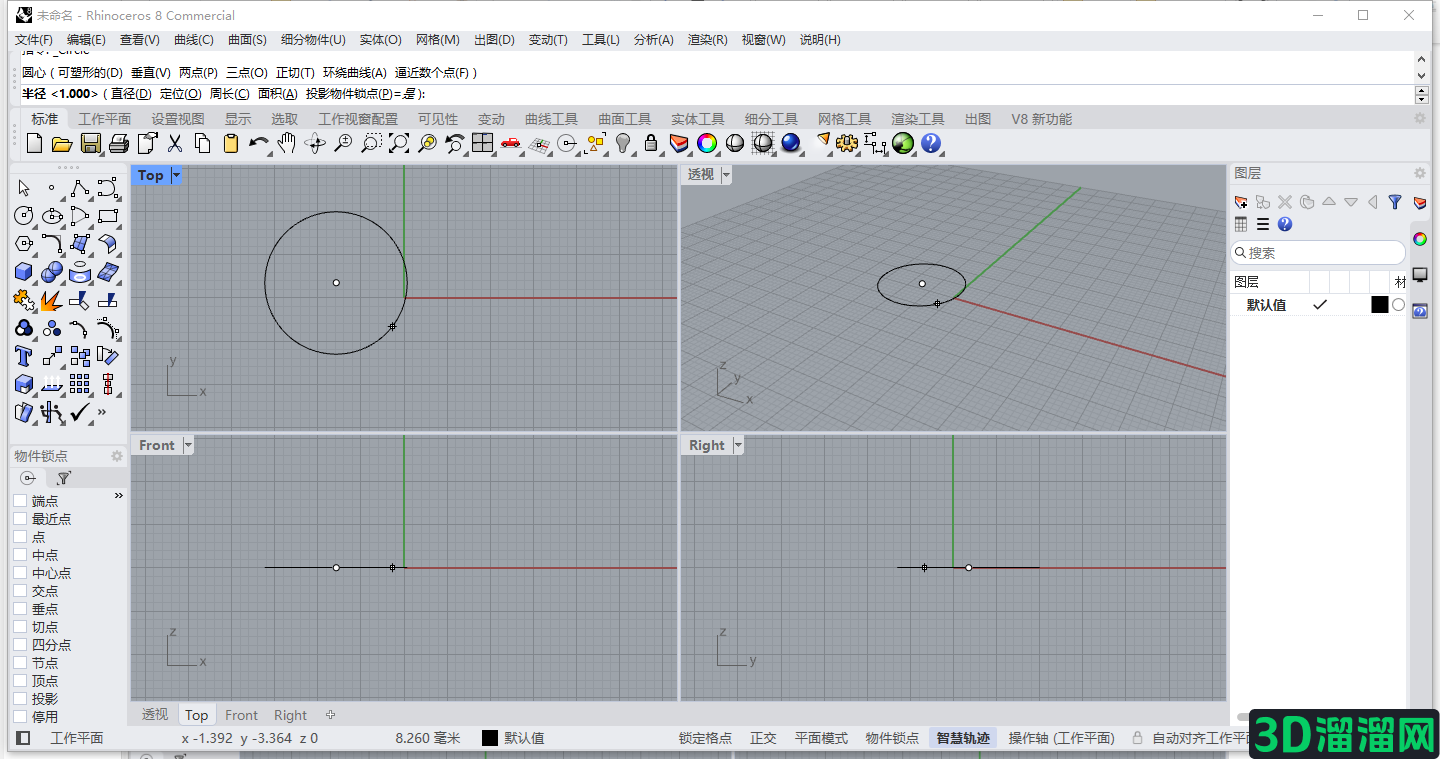Turn on the 切点 object snap
This screenshot has height=759, width=1440.
pos(20,627)
